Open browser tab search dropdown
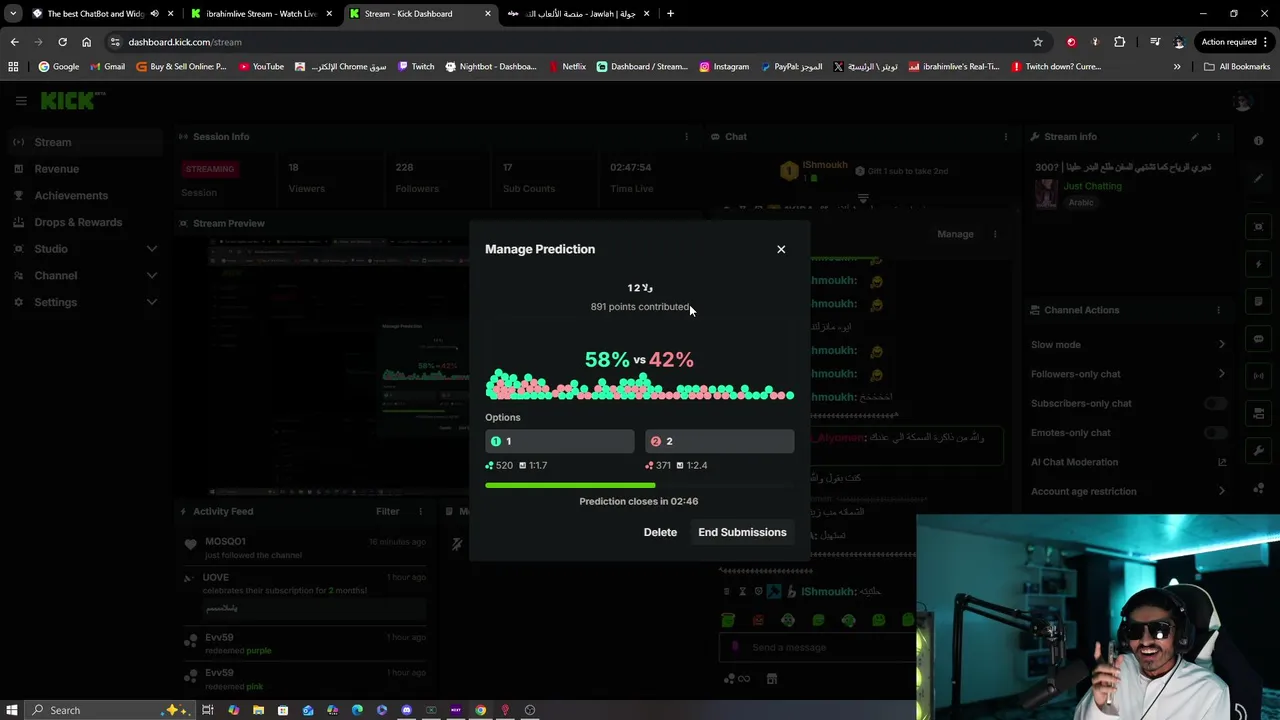The height and width of the screenshot is (720, 1280). coord(13,14)
